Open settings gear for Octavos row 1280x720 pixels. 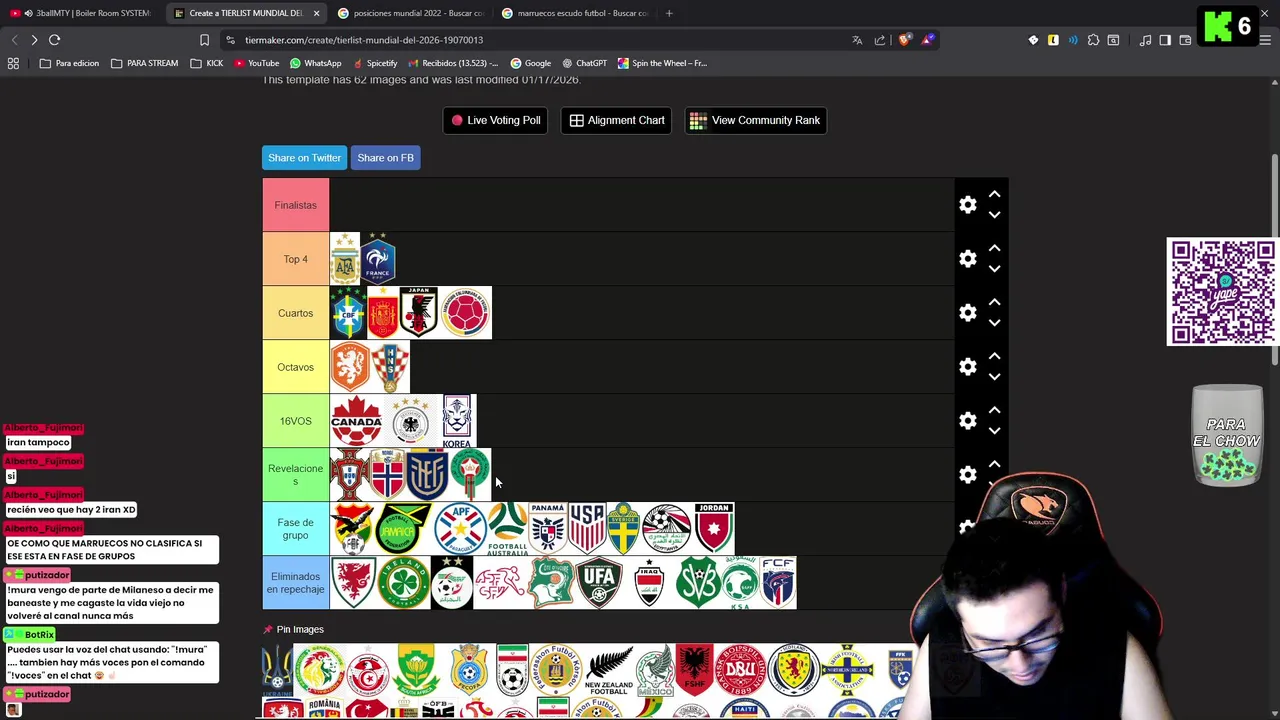pos(967,367)
